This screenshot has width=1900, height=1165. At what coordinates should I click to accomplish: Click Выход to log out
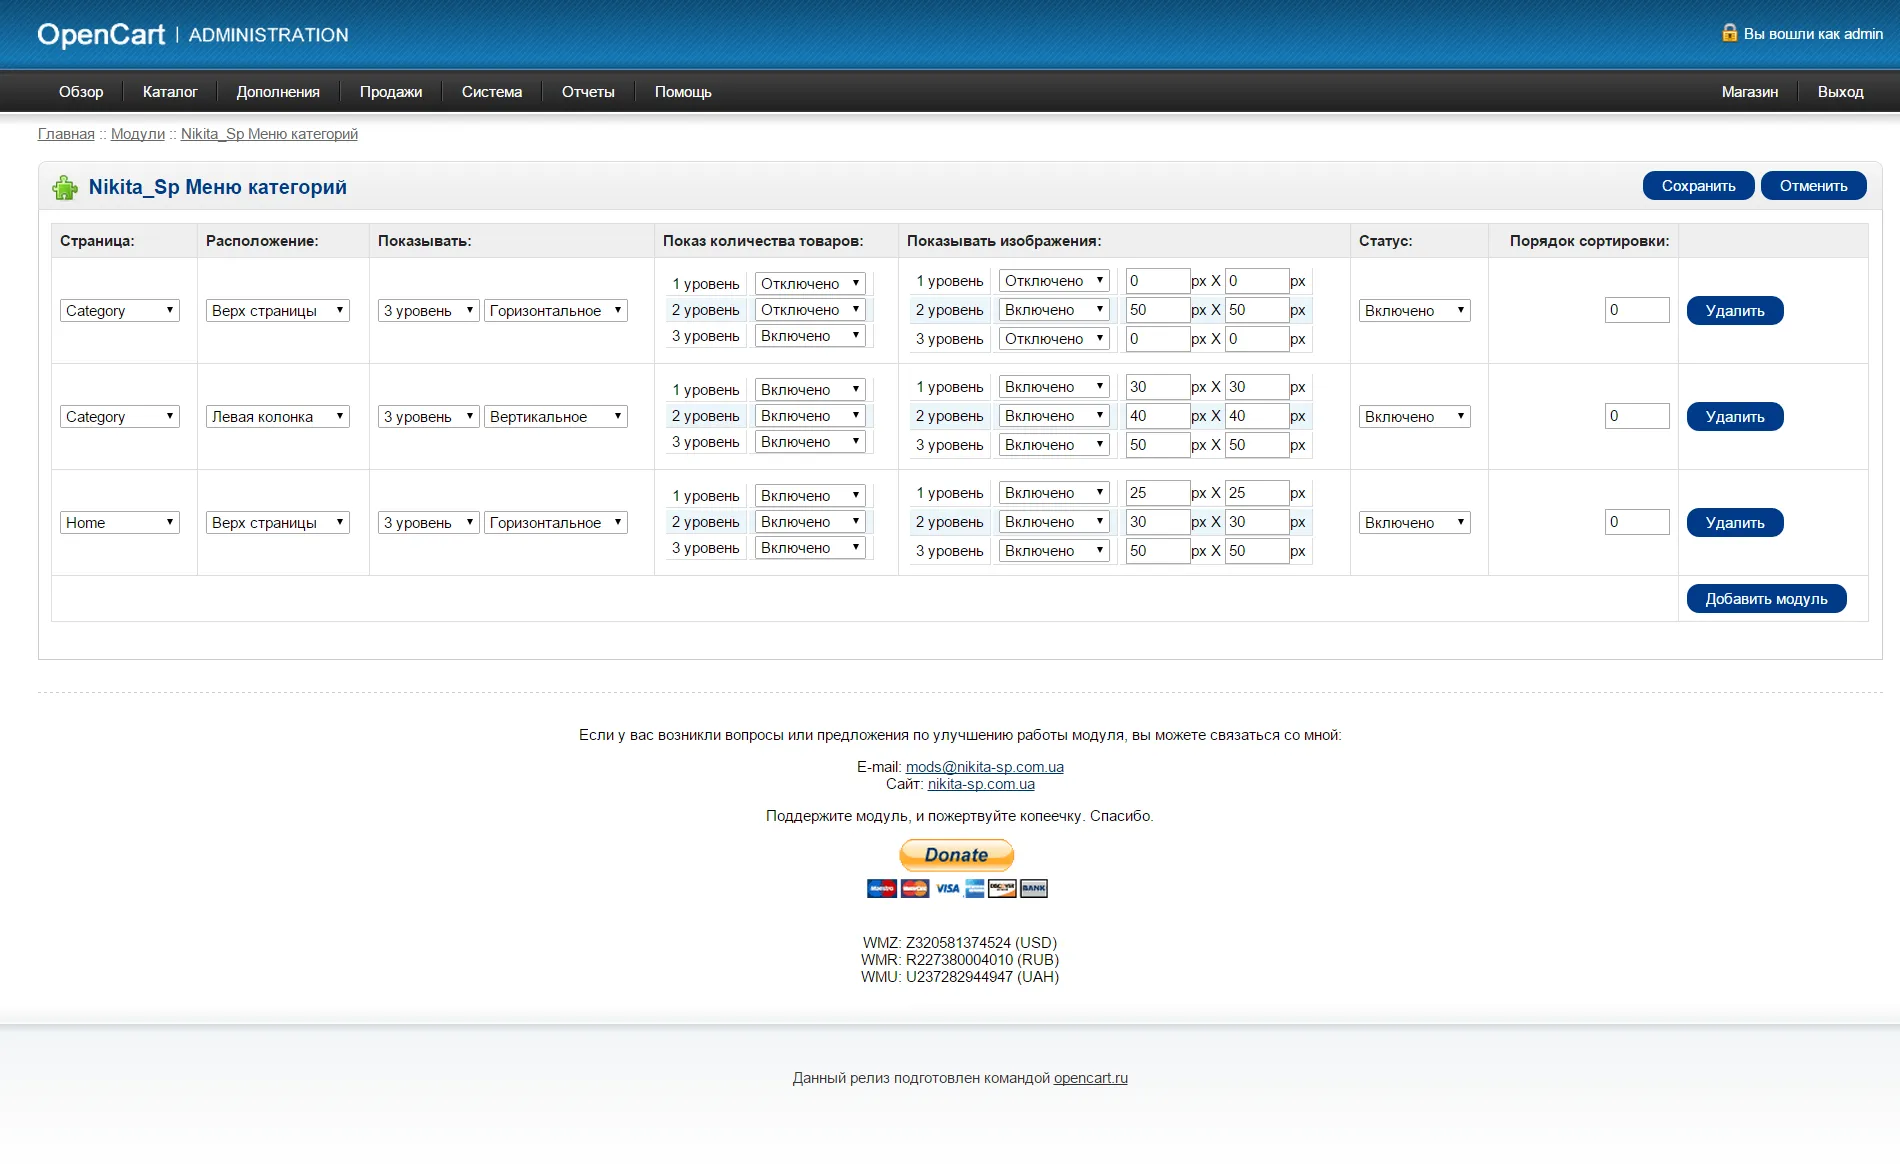tap(1840, 92)
